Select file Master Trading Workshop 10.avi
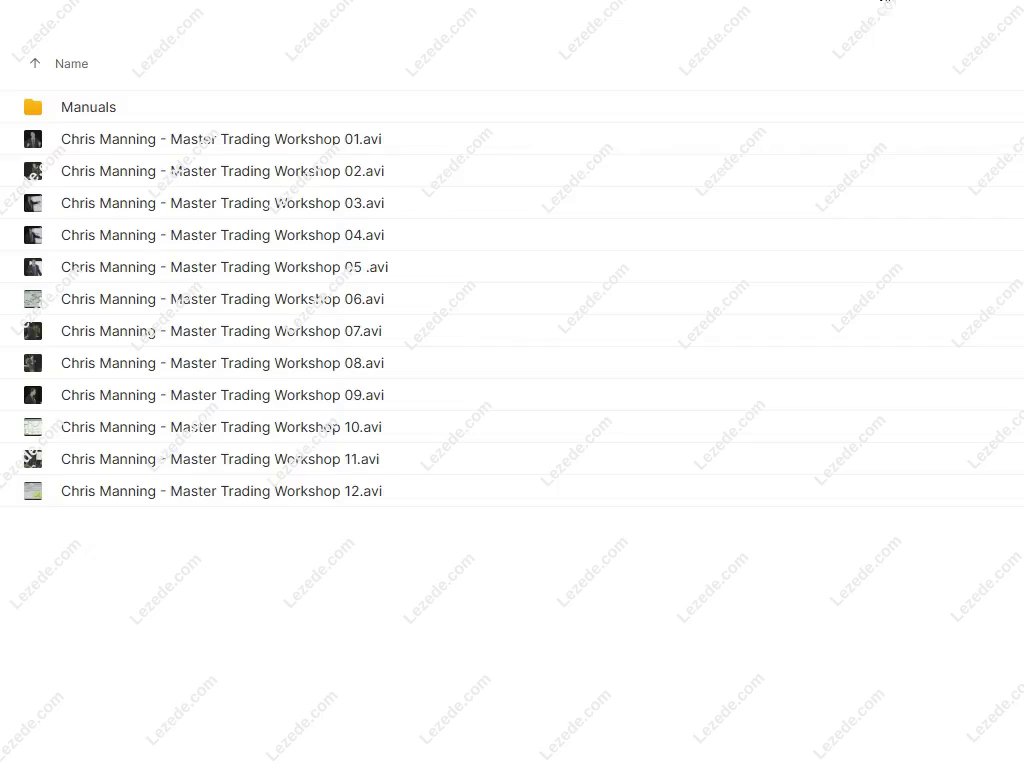Screen dimensions: 1024x768 (221, 427)
